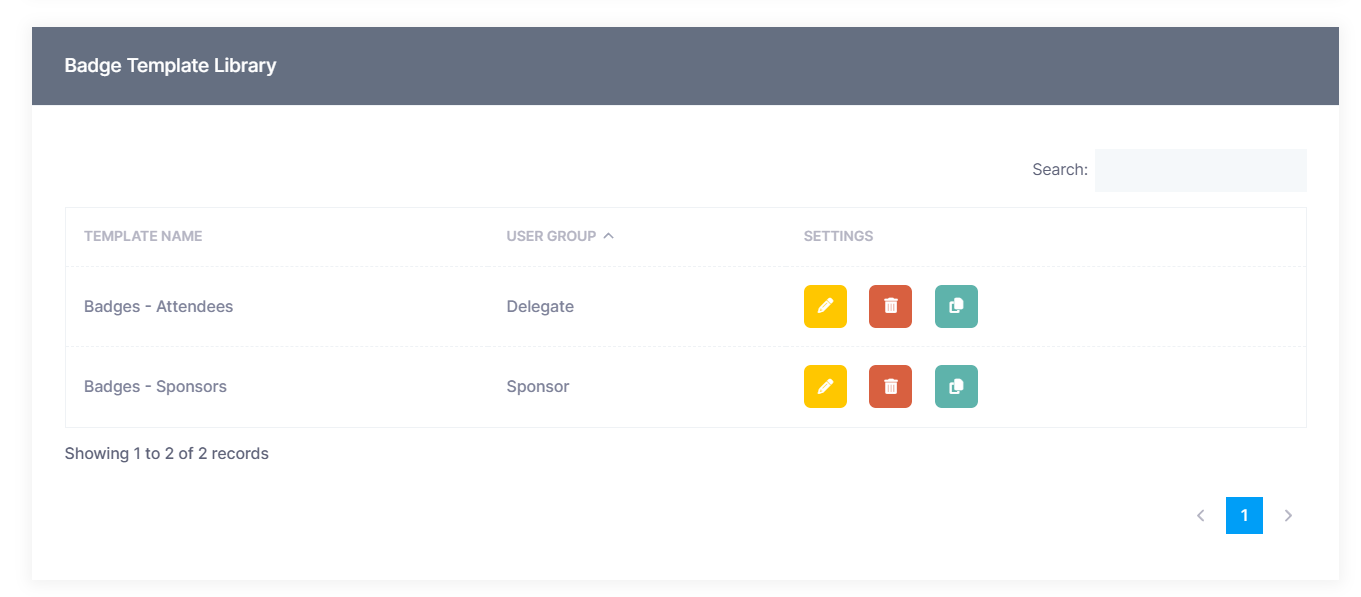The height and width of the screenshot is (597, 1361).
Task: Go to the next page arrow
Action: (x=1288, y=516)
